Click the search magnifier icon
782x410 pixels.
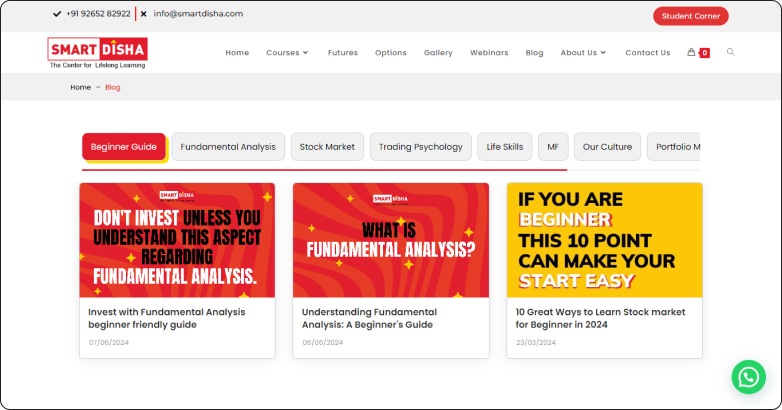(731, 52)
